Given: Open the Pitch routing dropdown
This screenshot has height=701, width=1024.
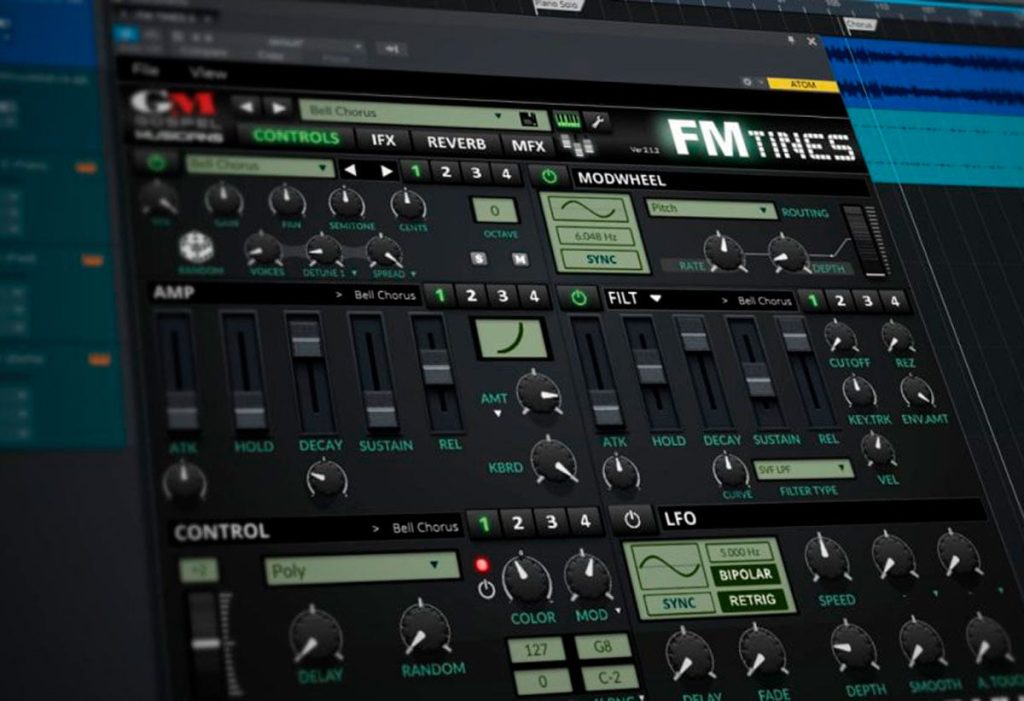Looking at the screenshot, I should click(710, 209).
